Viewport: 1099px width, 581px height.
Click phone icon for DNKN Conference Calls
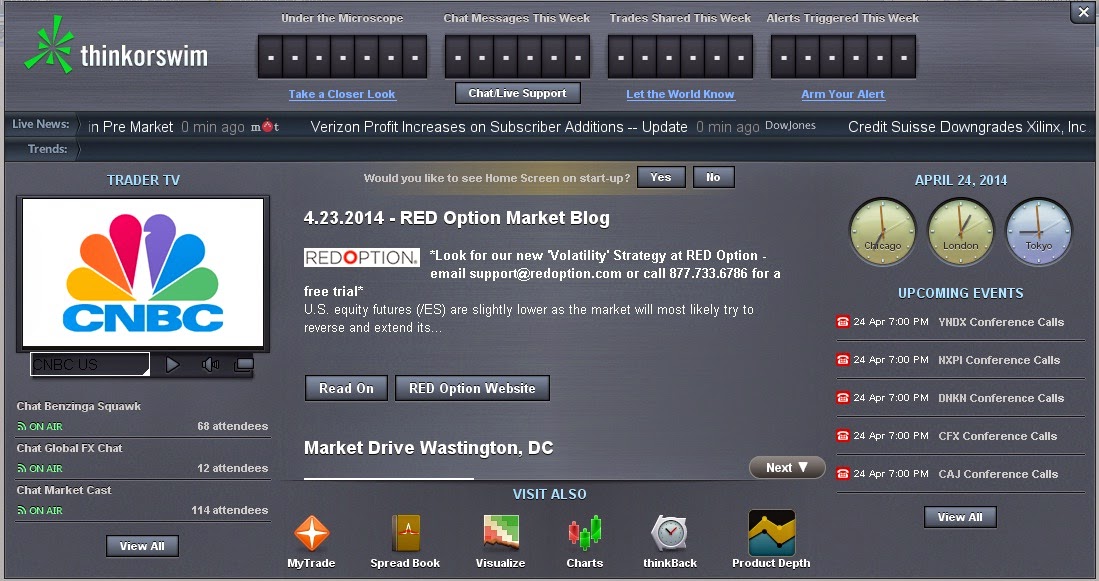pyautogui.click(x=842, y=397)
